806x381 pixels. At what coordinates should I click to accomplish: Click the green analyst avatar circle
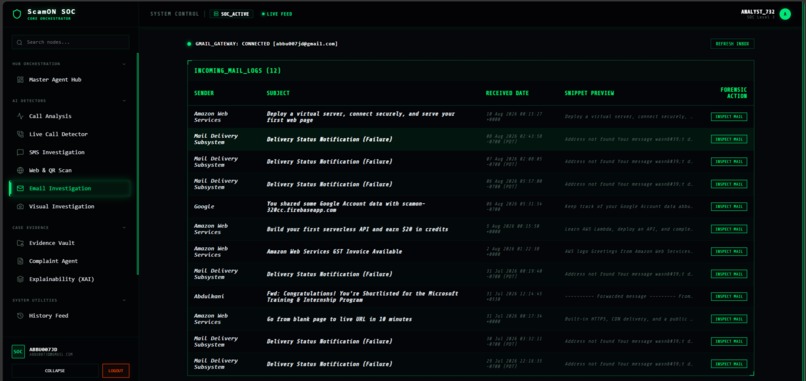pos(785,14)
